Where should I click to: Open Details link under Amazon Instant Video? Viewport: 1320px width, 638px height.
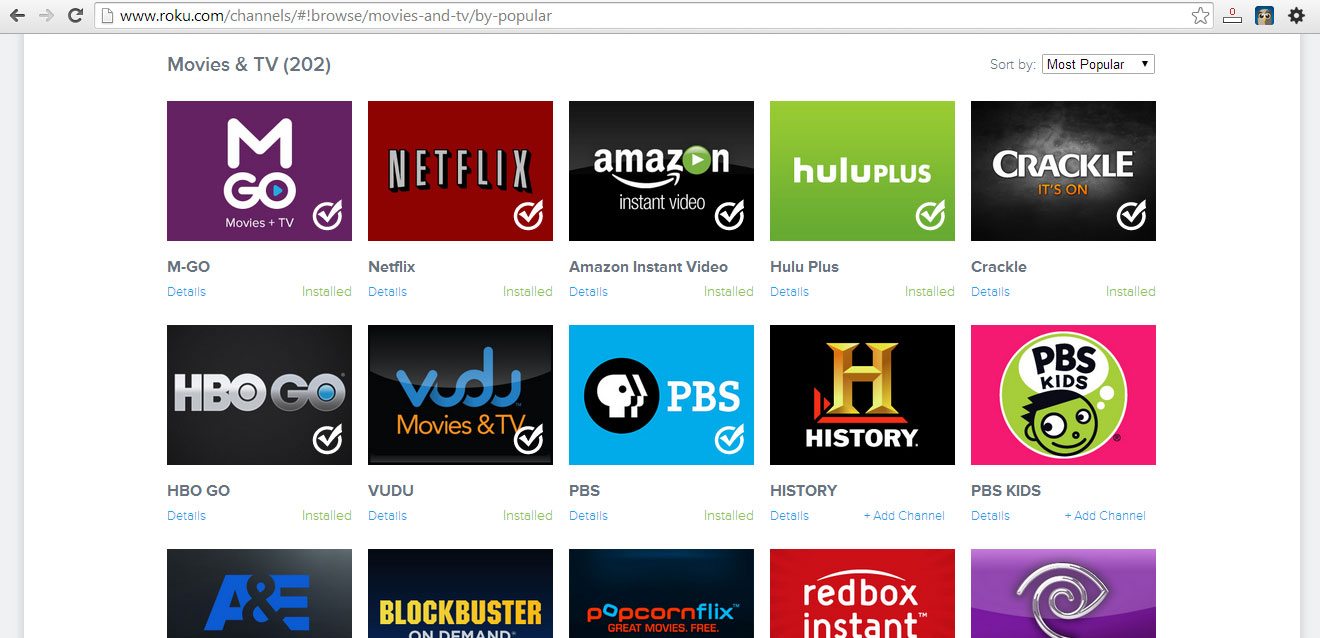[588, 292]
